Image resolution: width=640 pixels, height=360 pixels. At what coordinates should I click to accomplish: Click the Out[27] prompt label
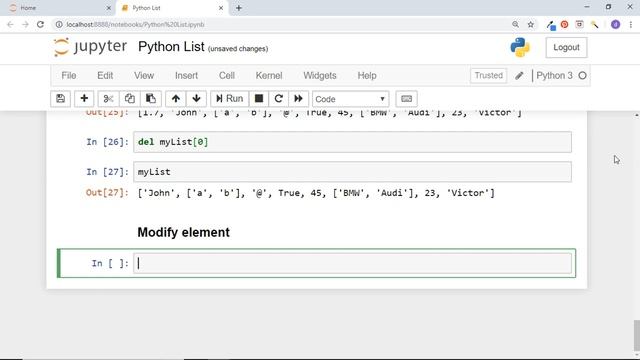click(107, 193)
